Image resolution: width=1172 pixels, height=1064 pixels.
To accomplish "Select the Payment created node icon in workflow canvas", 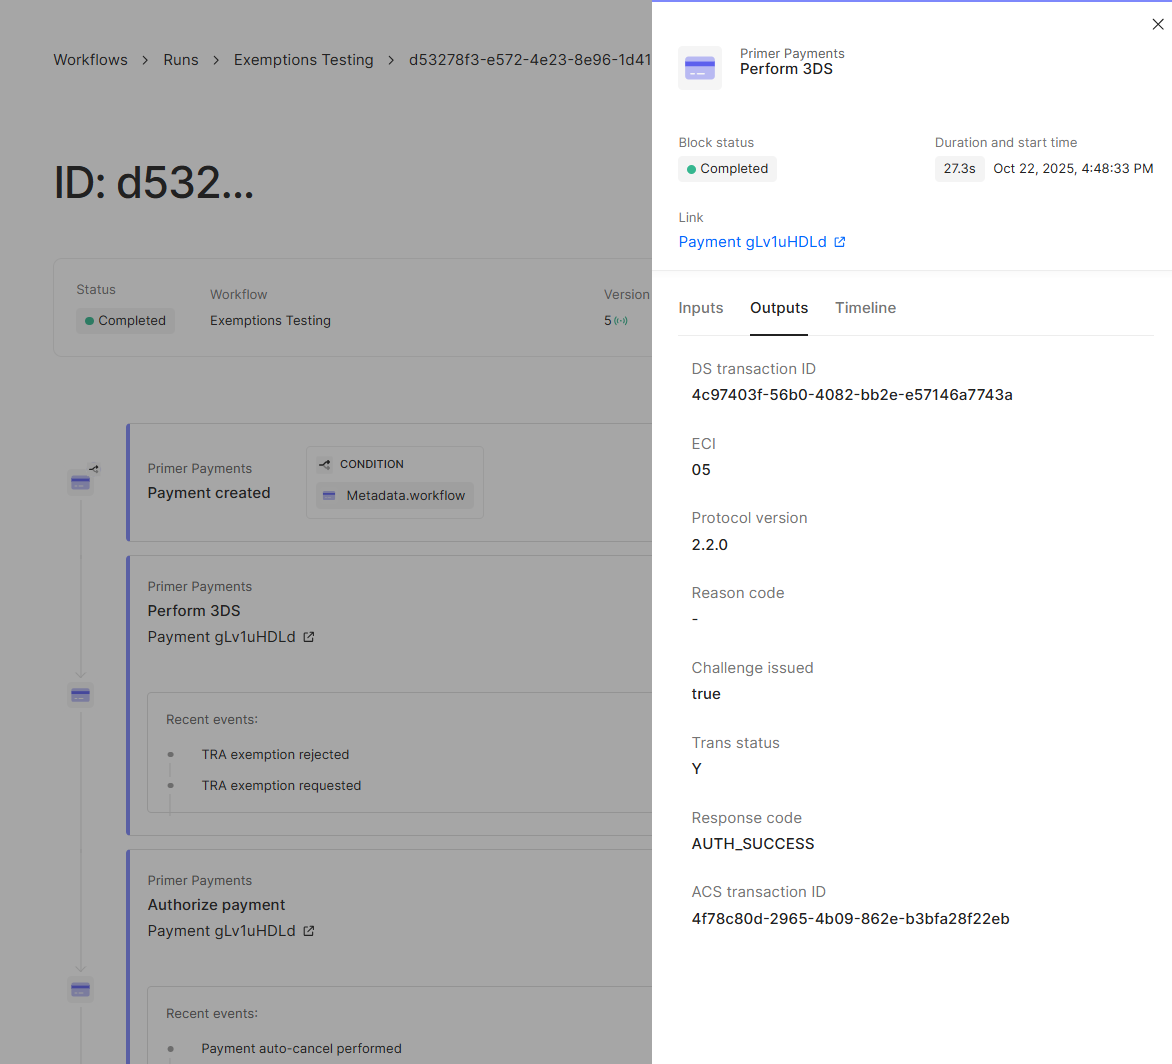I will click(x=80, y=482).
